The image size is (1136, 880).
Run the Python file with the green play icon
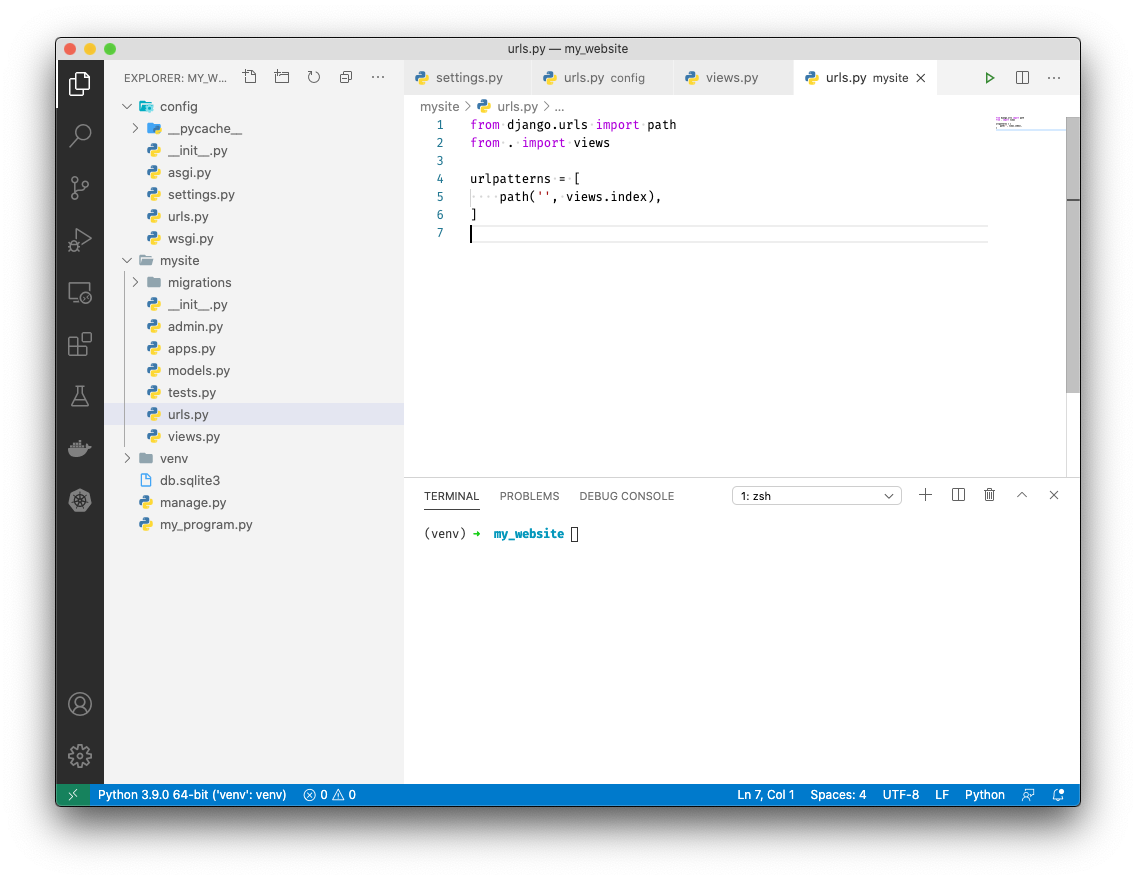(x=989, y=77)
